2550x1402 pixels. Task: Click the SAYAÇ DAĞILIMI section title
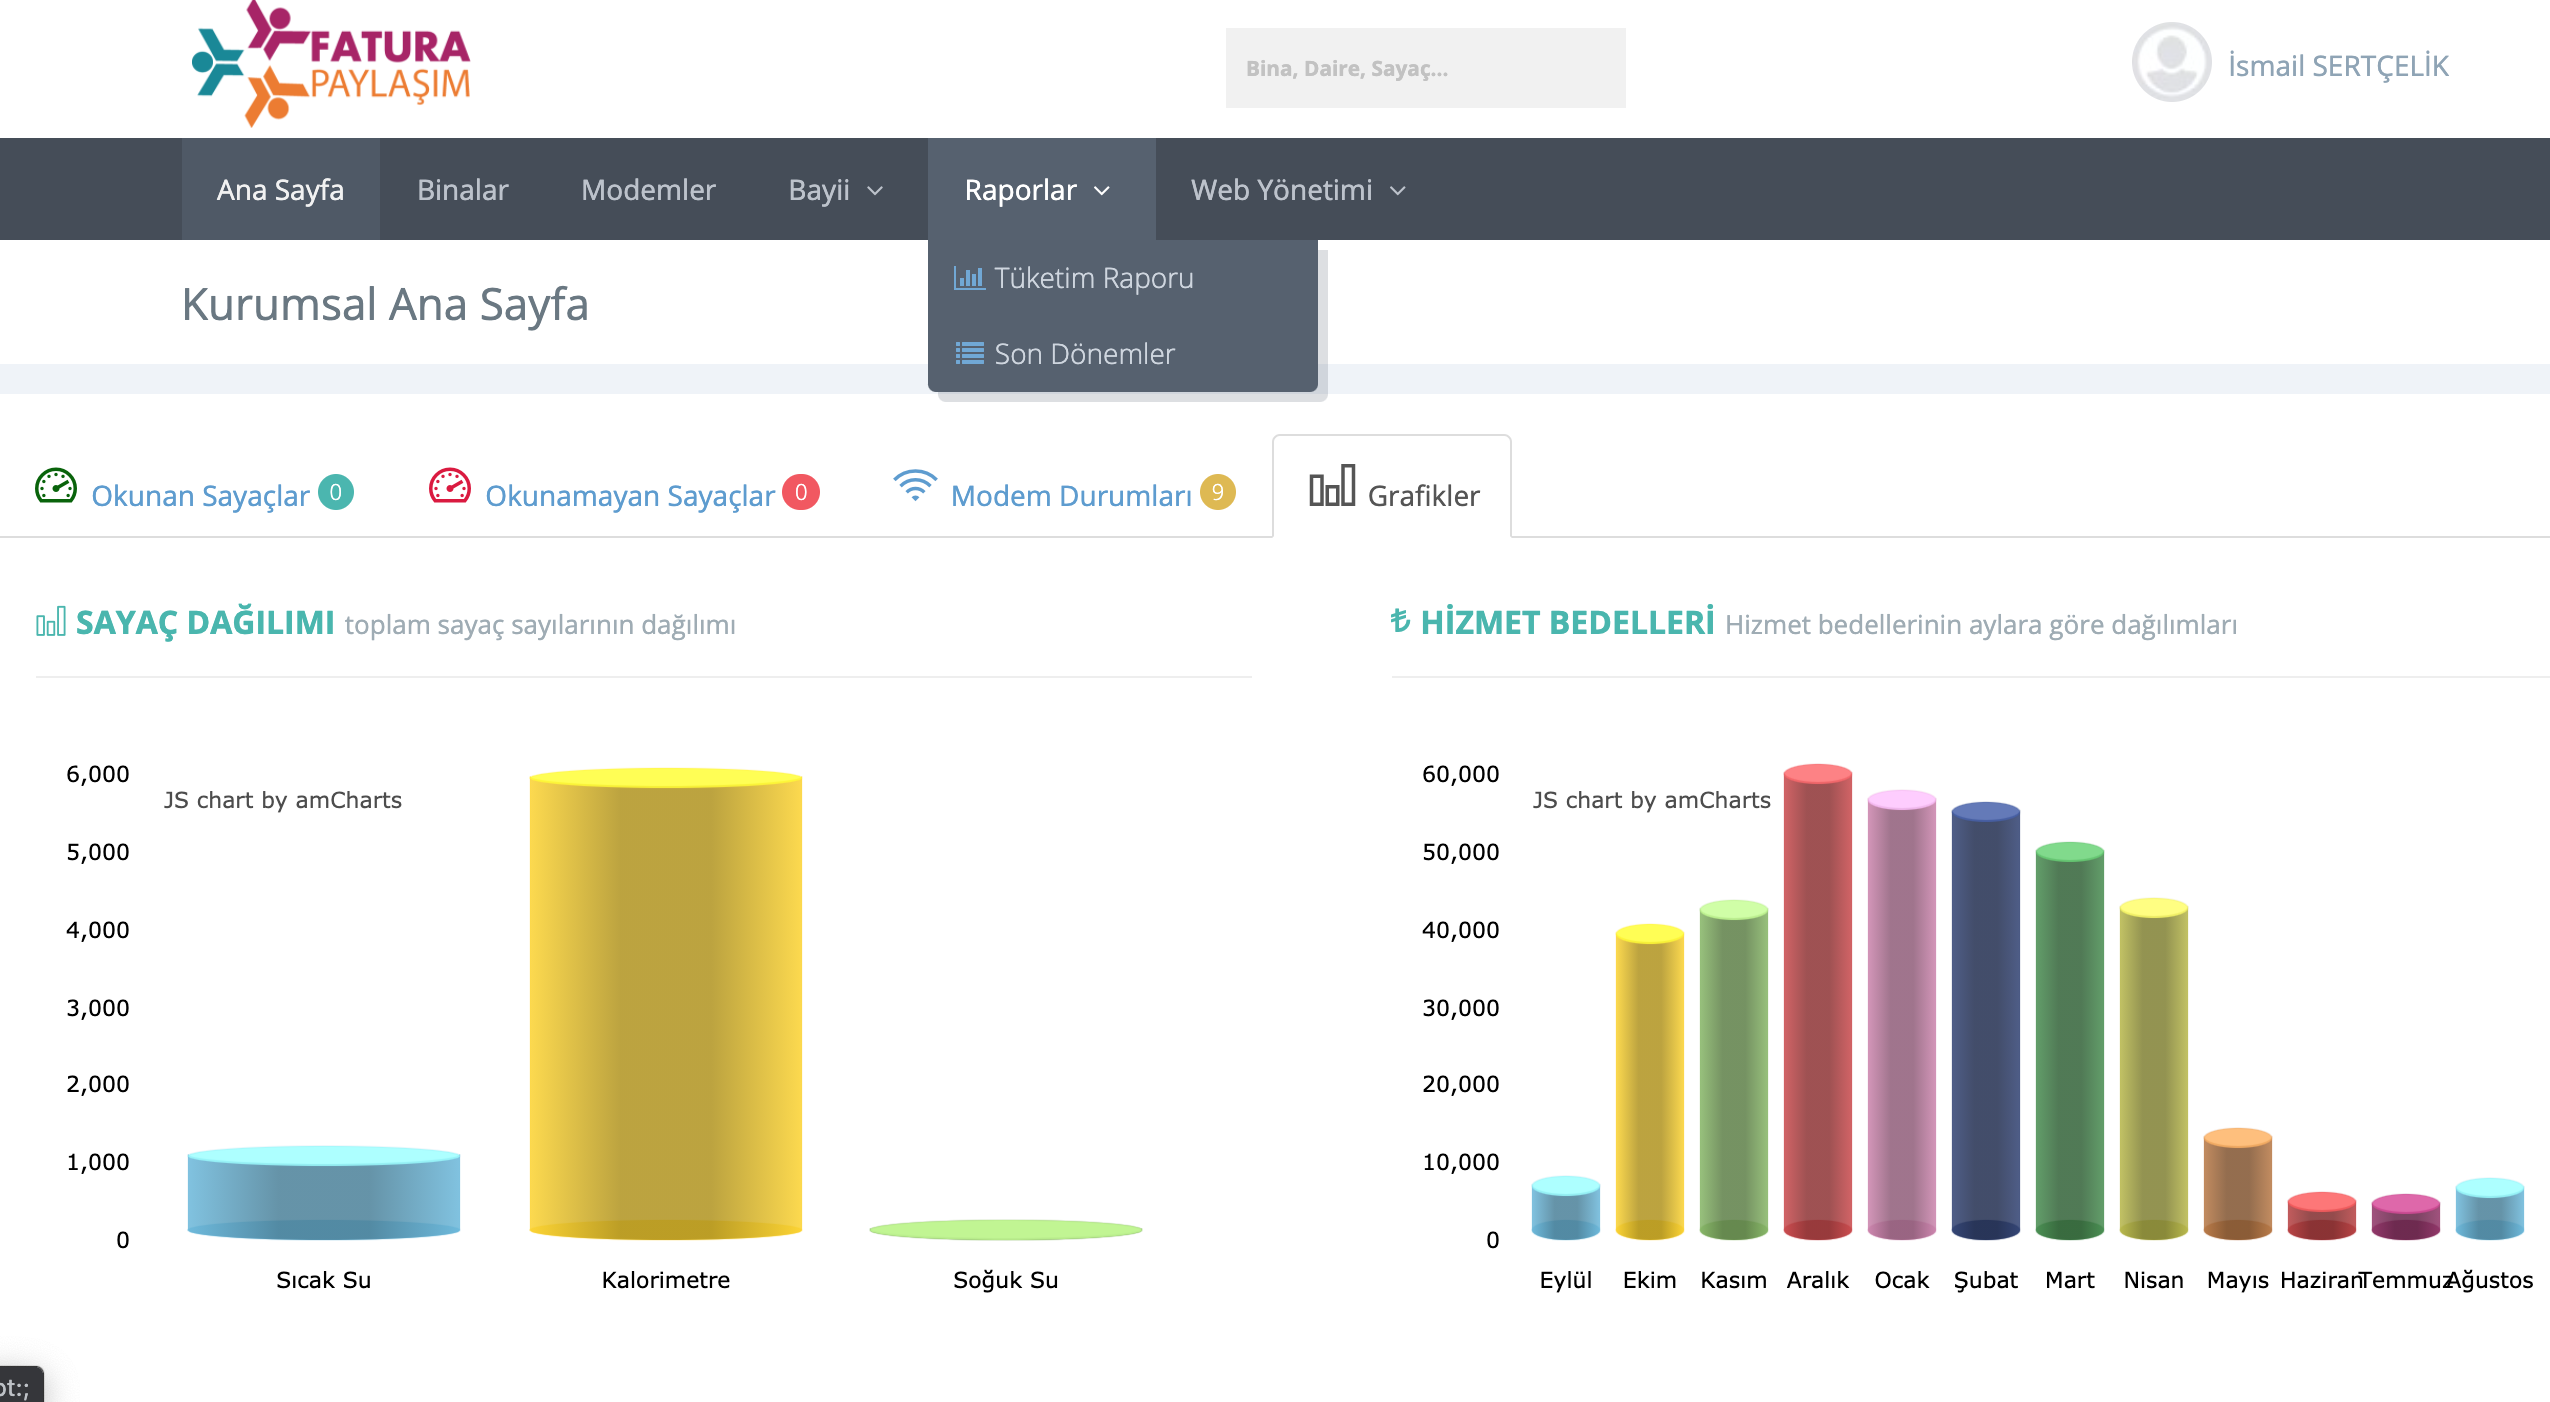click(205, 622)
